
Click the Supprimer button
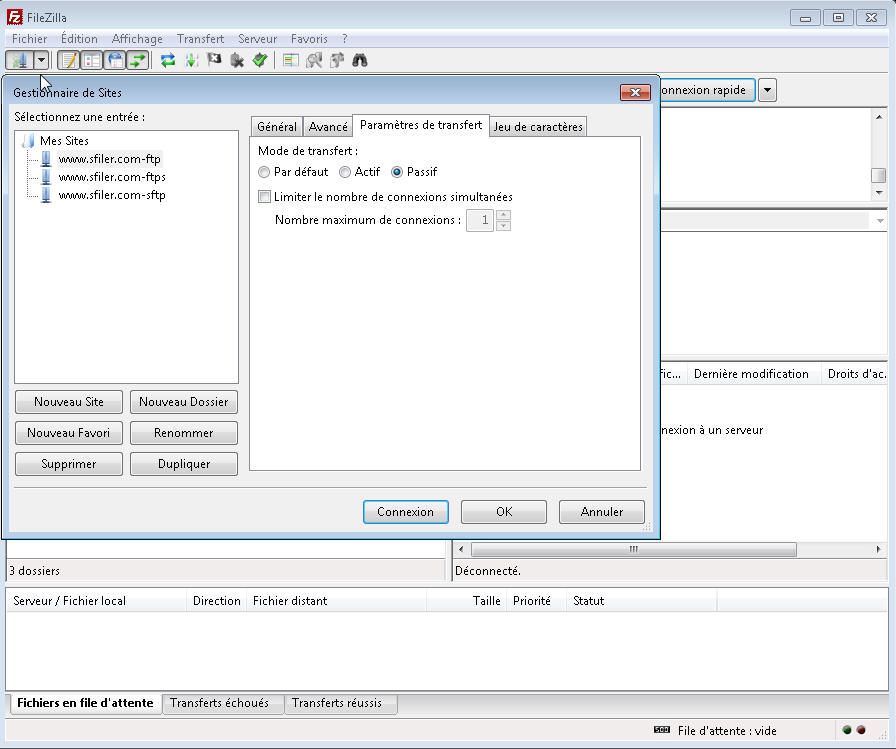69,464
